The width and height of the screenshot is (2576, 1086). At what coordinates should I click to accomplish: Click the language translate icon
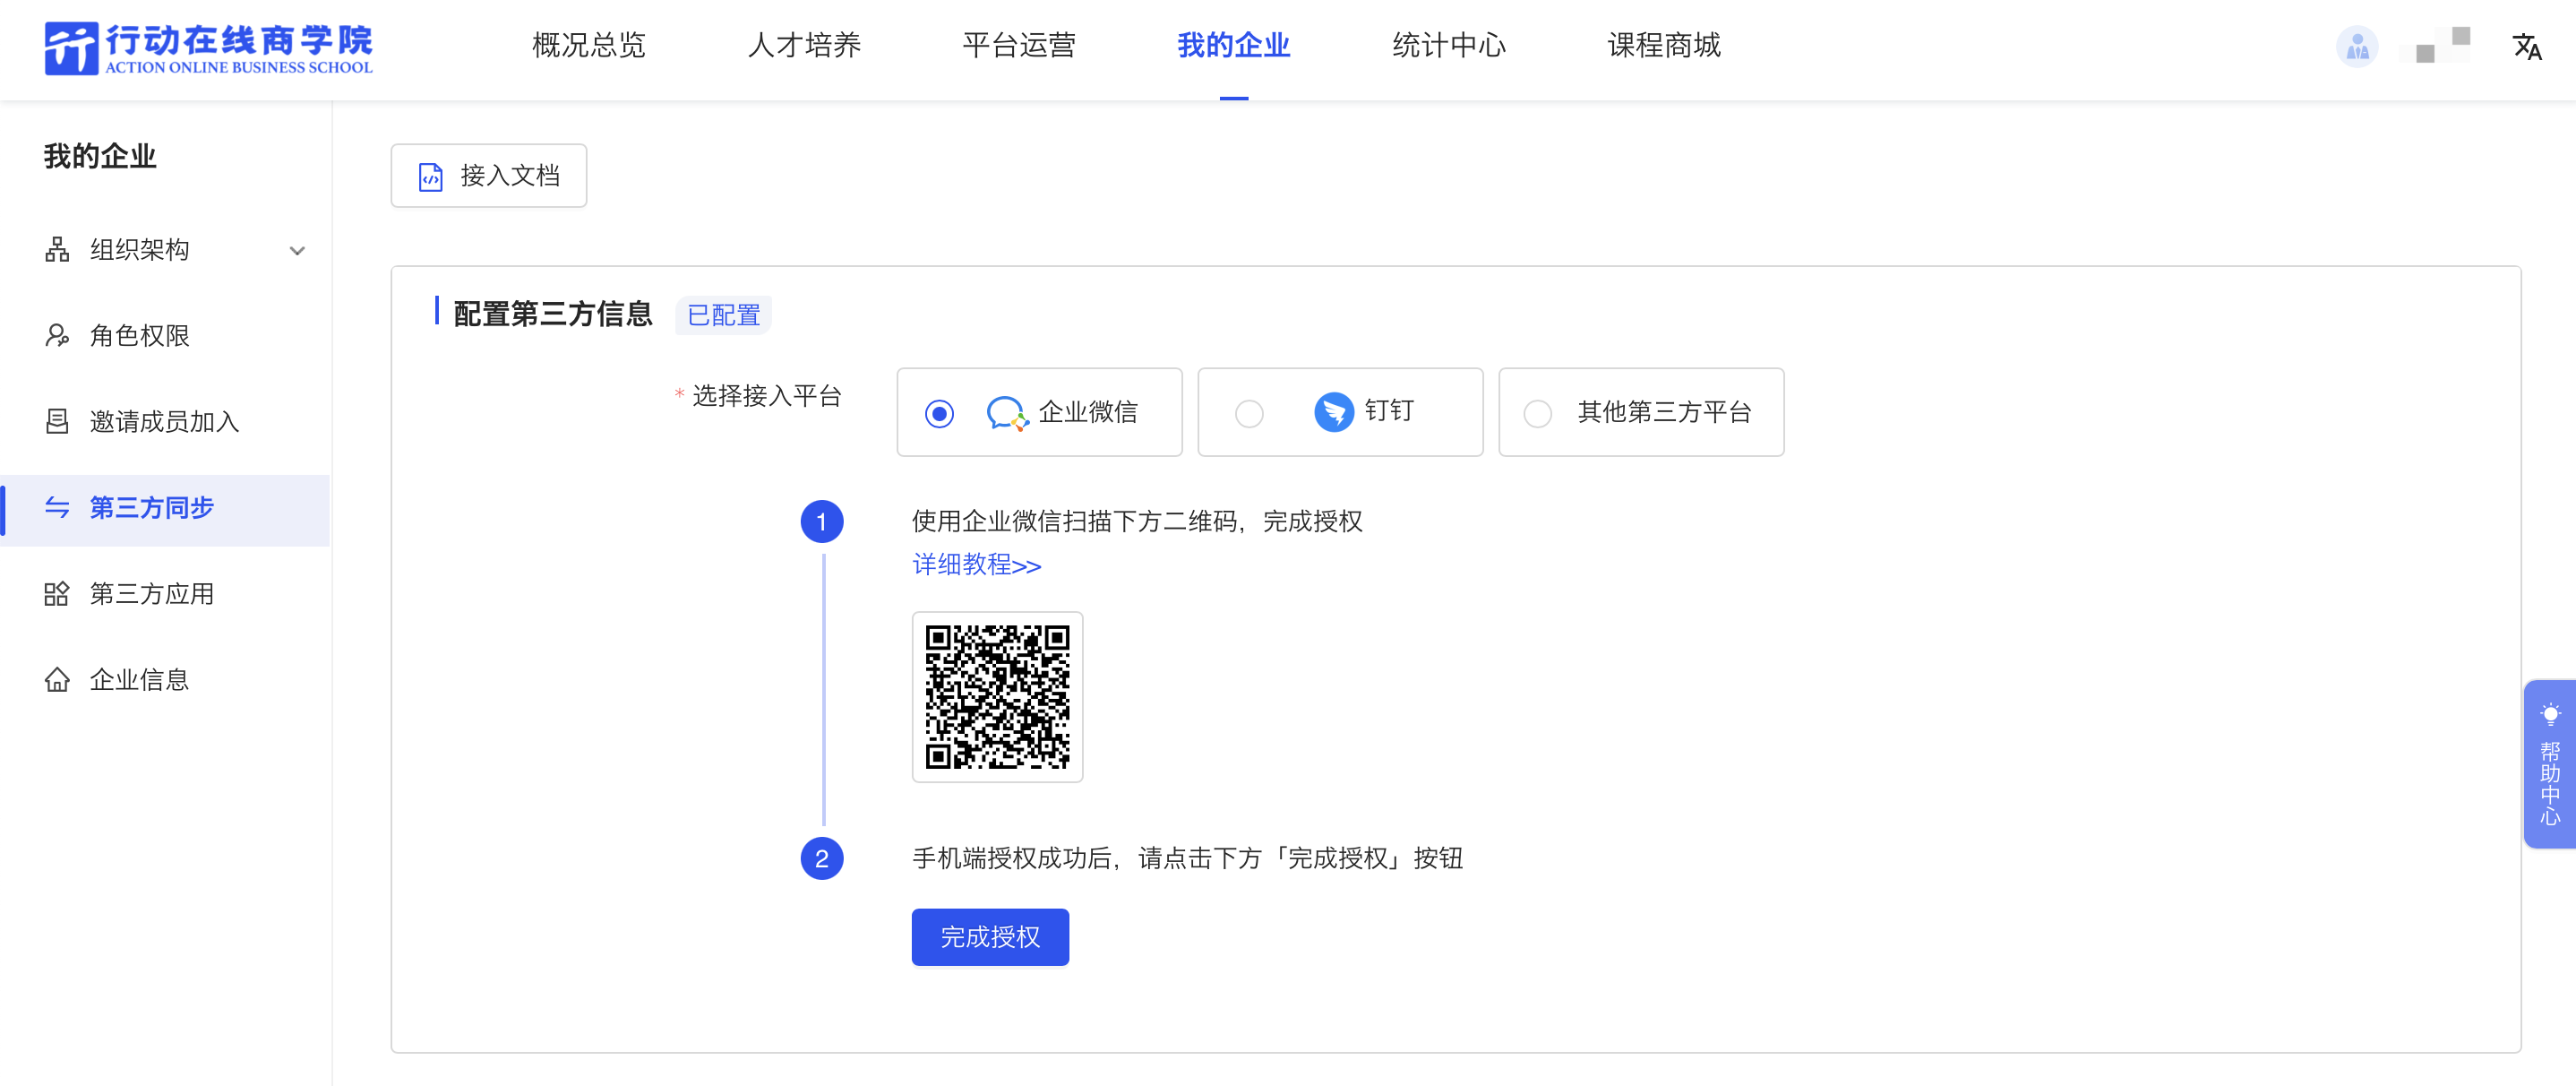(2526, 47)
